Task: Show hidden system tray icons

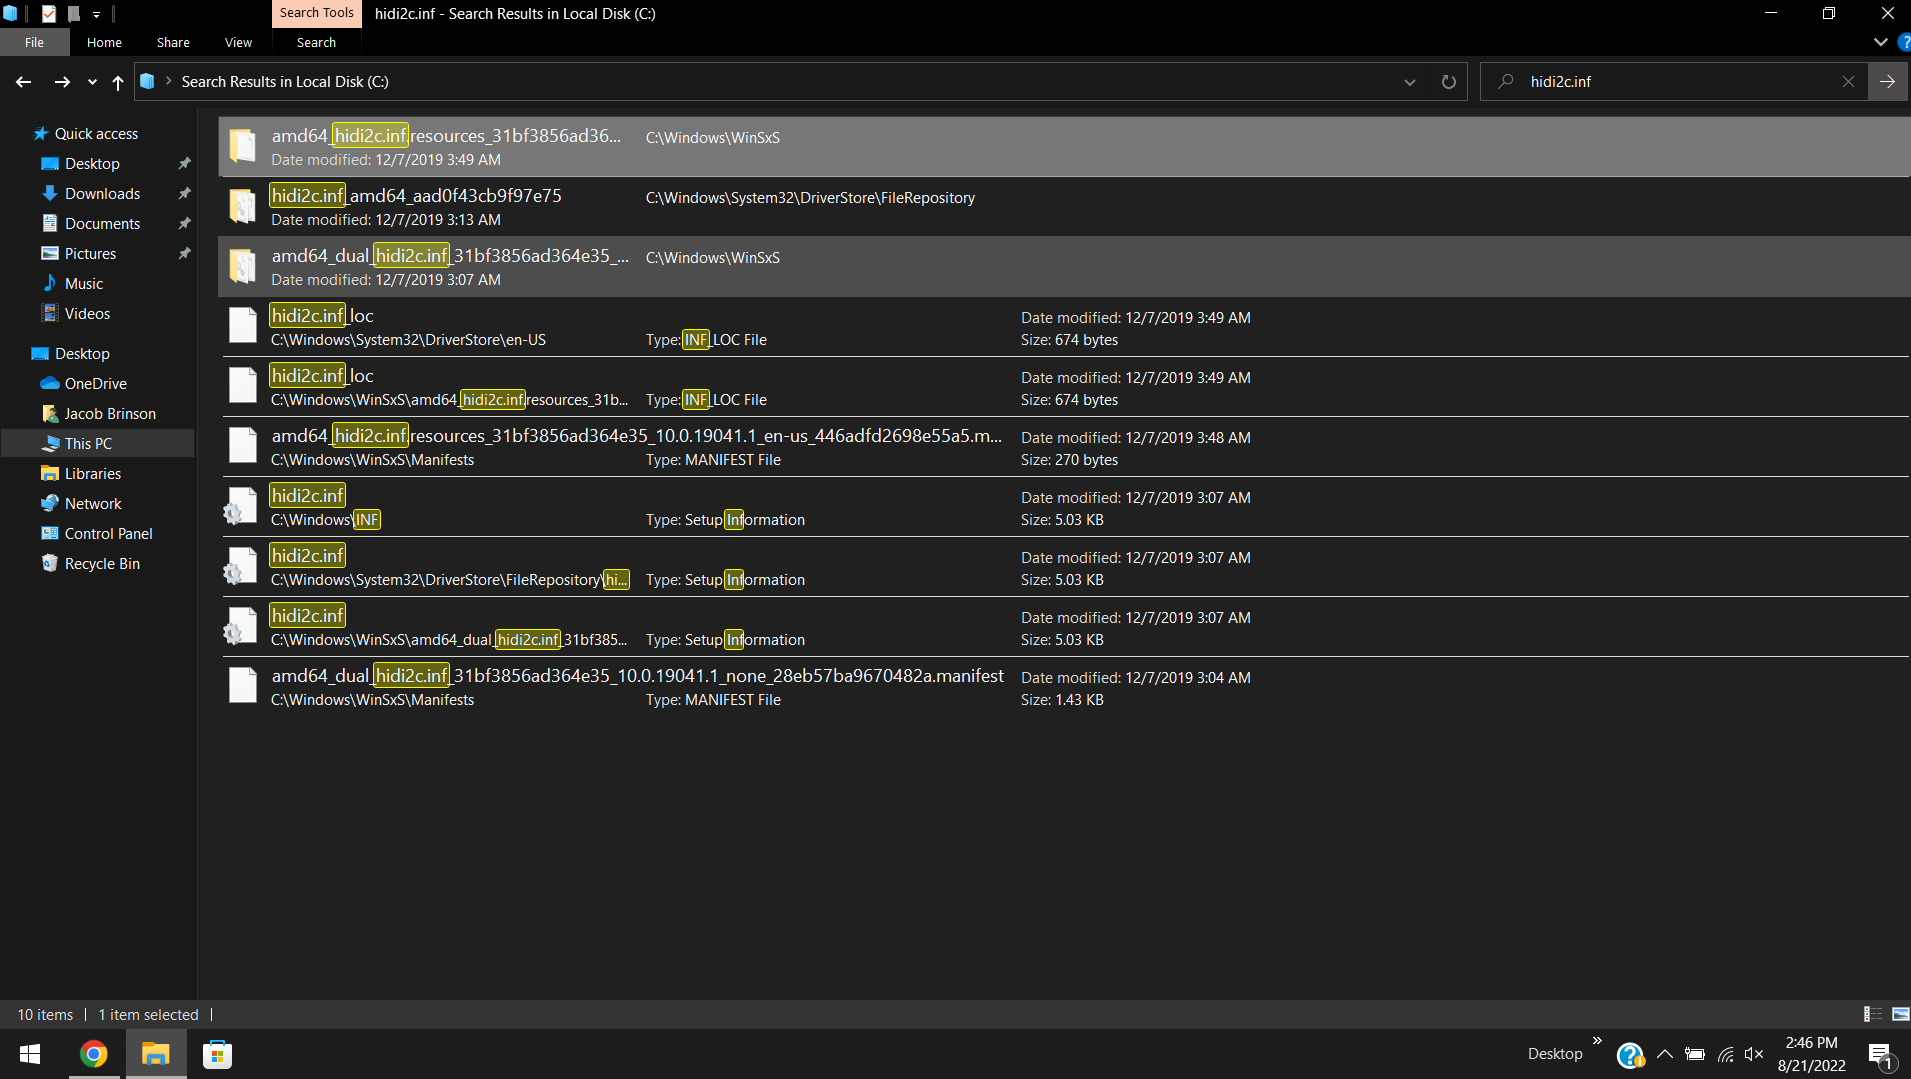Action: pos(1665,1054)
